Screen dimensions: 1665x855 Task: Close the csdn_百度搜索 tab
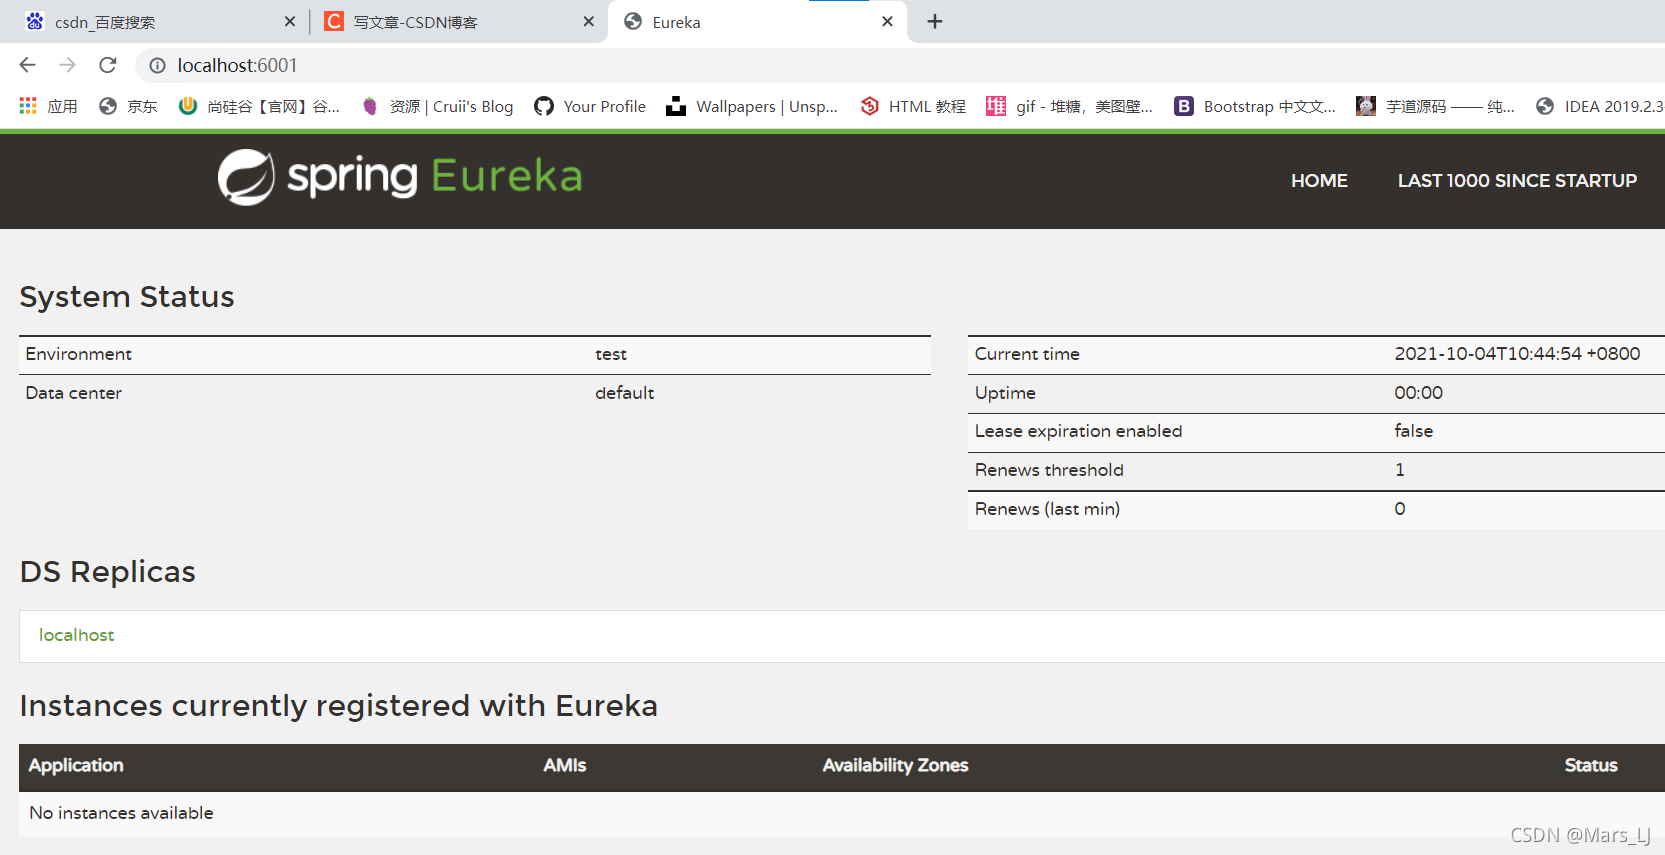290,21
